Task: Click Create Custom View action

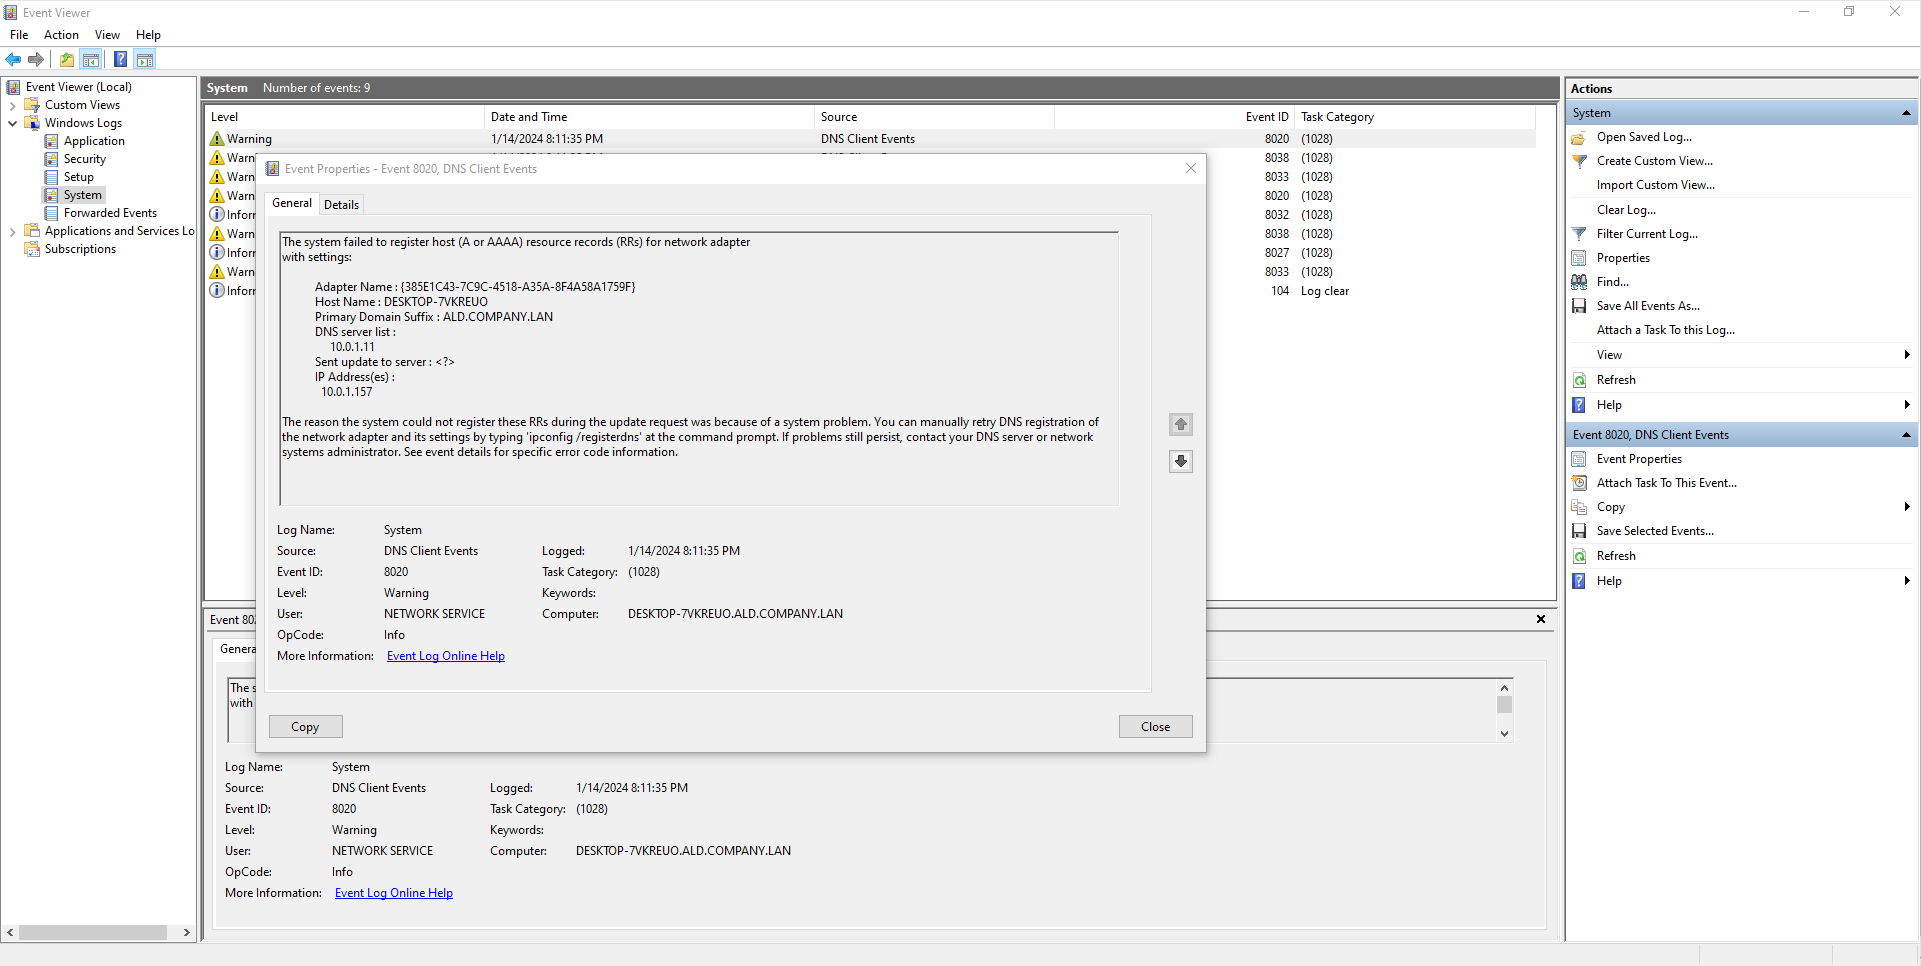Action: pyautogui.click(x=1654, y=161)
